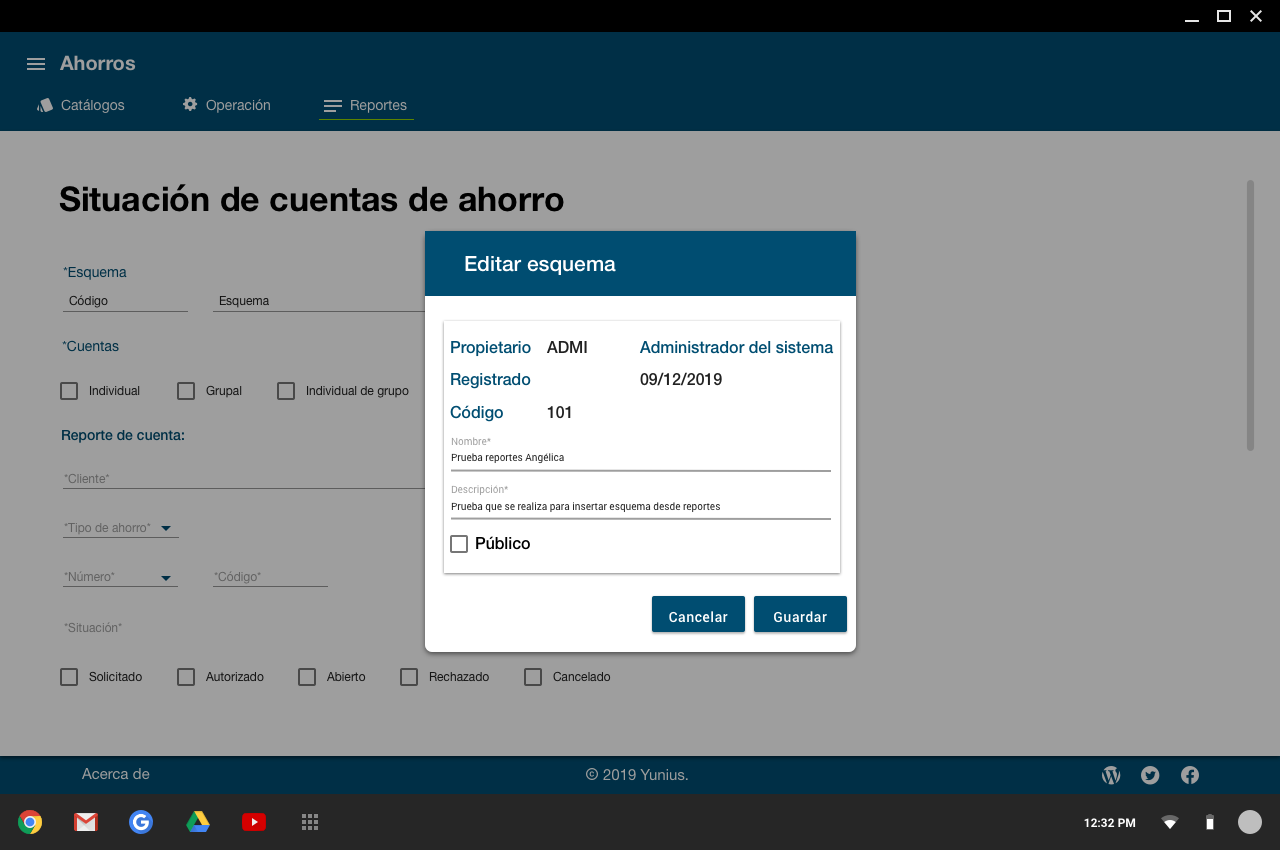
Task: Open the Facebook link in footer
Action: [1190, 775]
